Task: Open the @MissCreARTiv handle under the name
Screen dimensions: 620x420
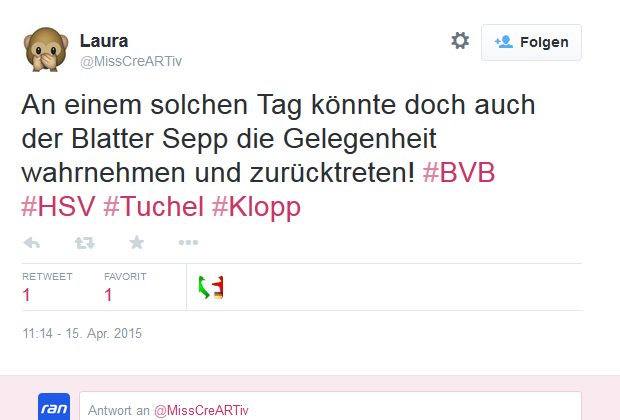Action: [x=131, y=61]
